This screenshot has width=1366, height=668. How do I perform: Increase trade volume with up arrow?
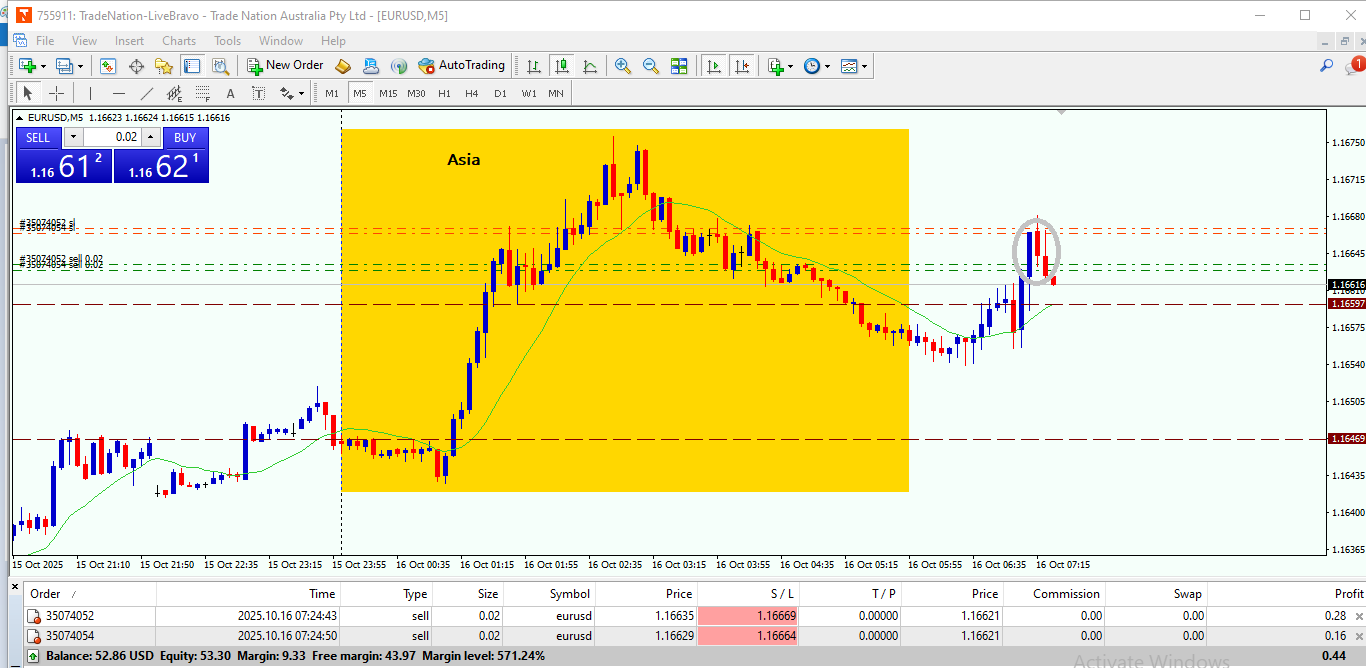[150, 137]
